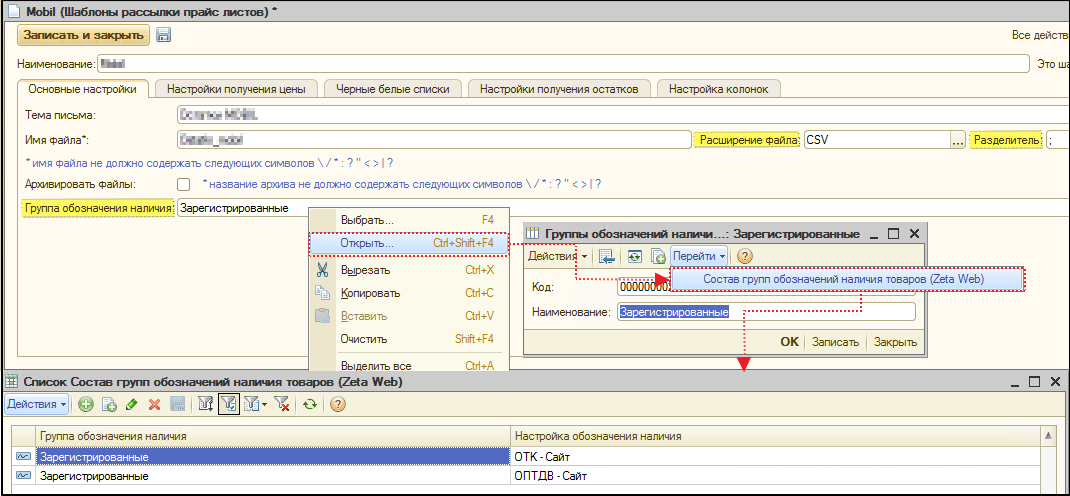Screen dimensions: 1070x496
Task: Select ОТК - Сайт cell
Action: (x=775, y=456)
